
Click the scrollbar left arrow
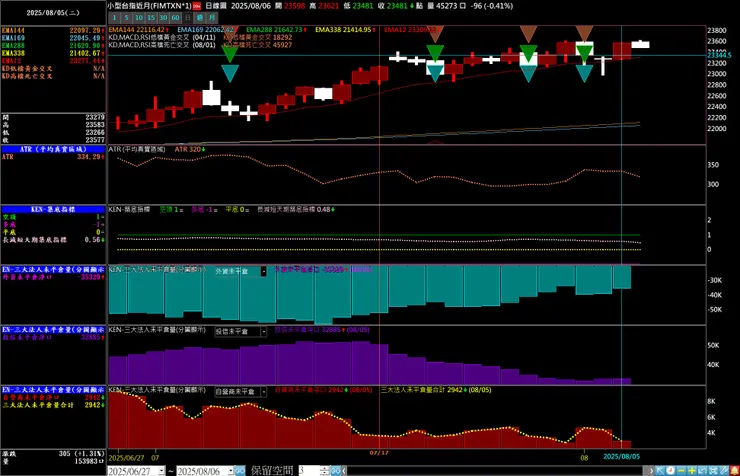click(x=344, y=470)
